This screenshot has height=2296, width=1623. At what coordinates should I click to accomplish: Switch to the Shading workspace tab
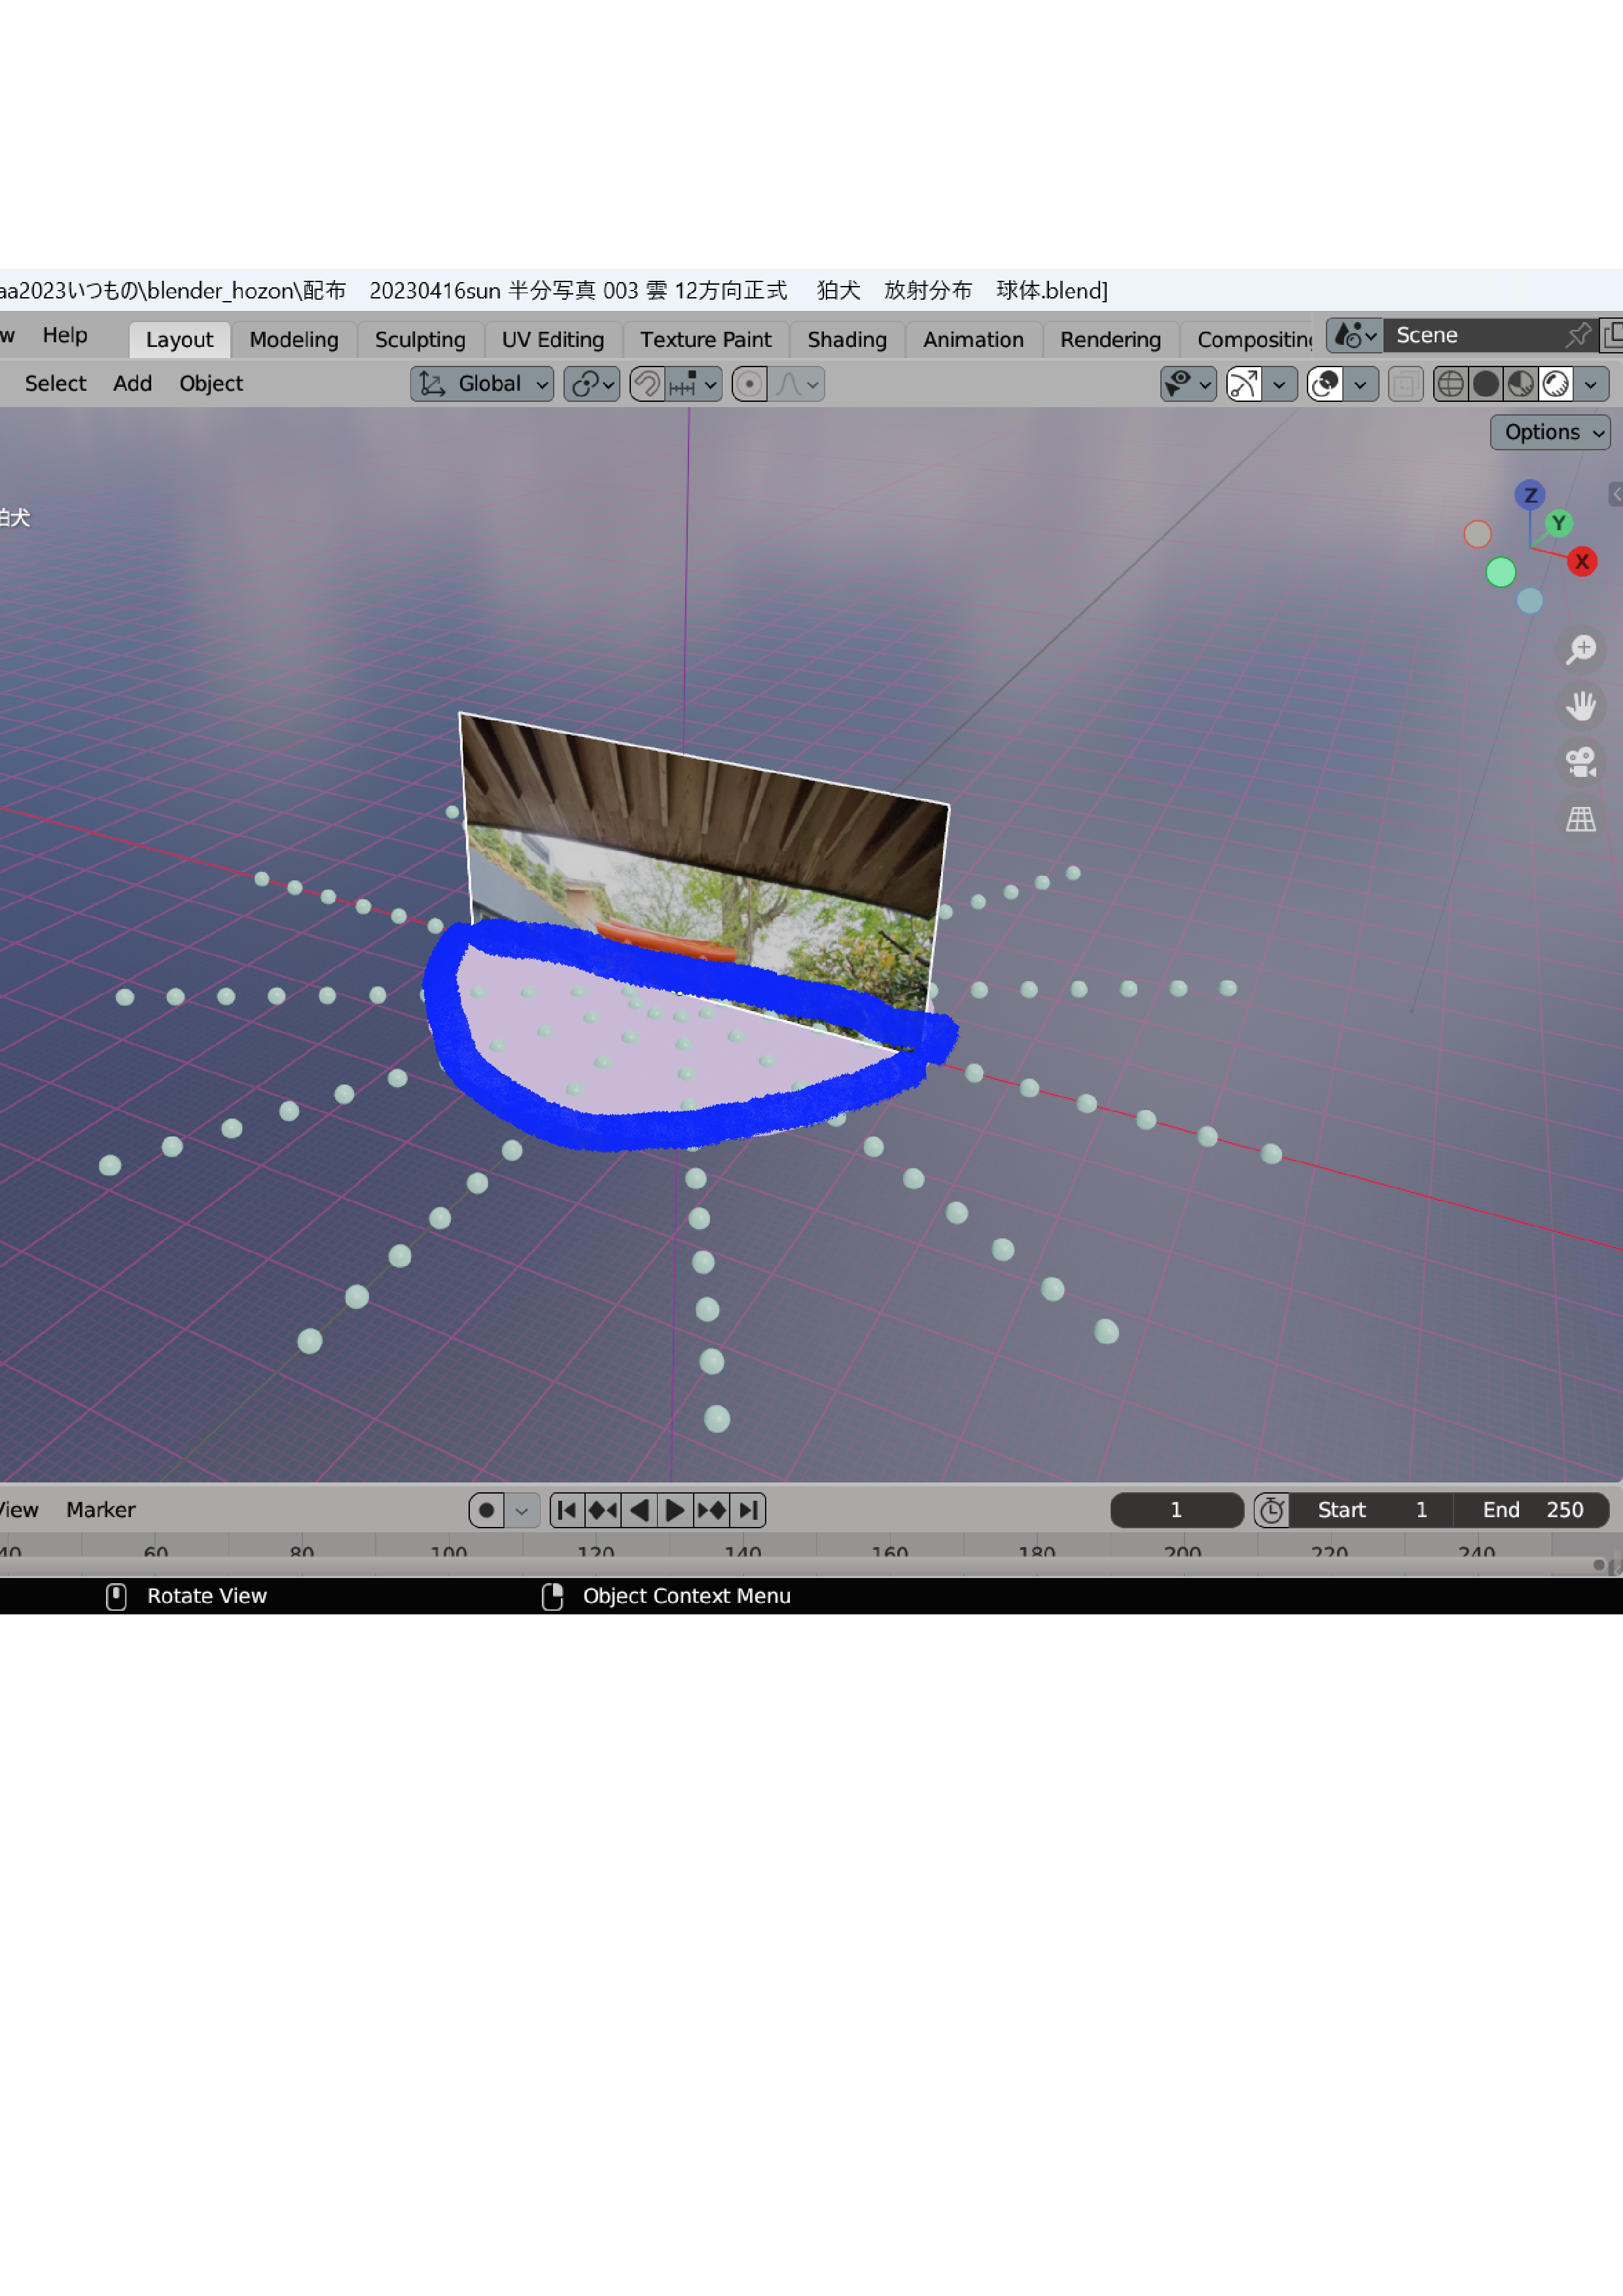click(846, 339)
